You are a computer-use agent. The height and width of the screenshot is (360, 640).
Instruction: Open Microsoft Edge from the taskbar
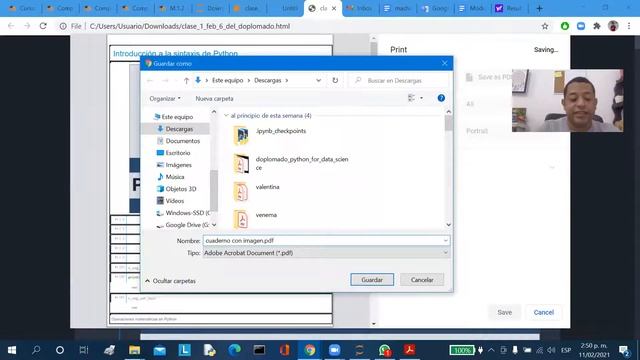[234, 350]
